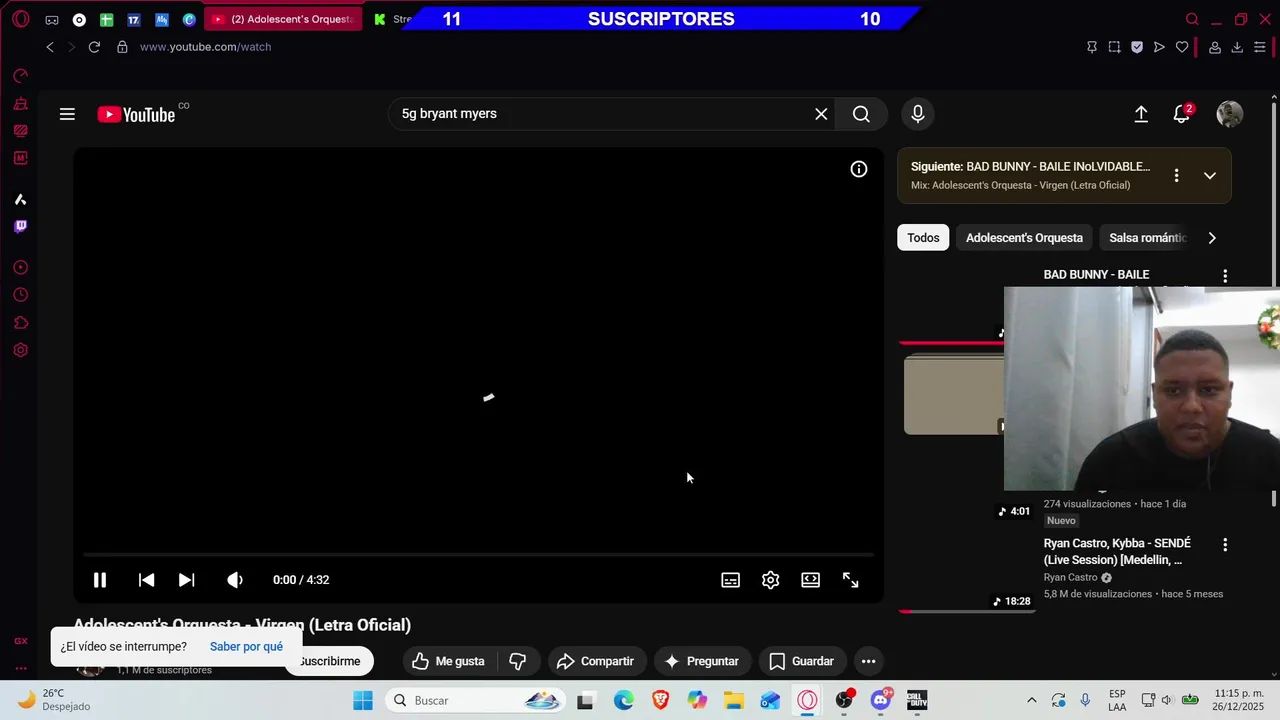Click the Me gusta like button
The height and width of the screenshot is (720, 1280).
coord(448,661)
